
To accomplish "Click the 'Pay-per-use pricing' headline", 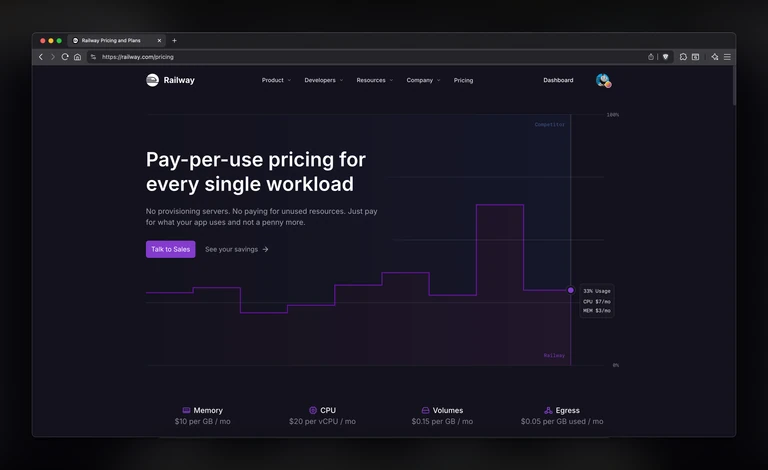I will point(256,172).
